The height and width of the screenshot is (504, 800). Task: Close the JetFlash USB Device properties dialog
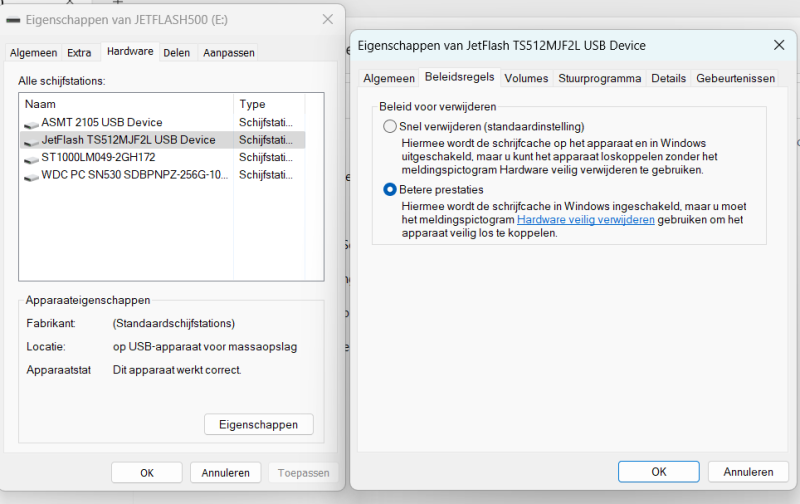coord(778,45)
